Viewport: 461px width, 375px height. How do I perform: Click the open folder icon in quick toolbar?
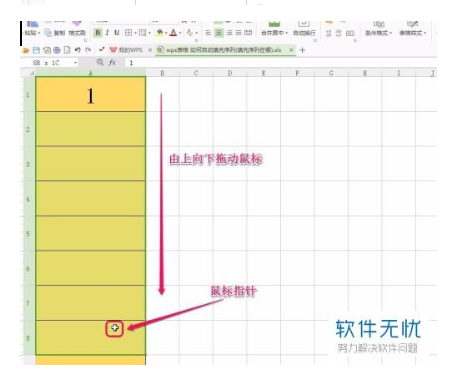[26, 50]
